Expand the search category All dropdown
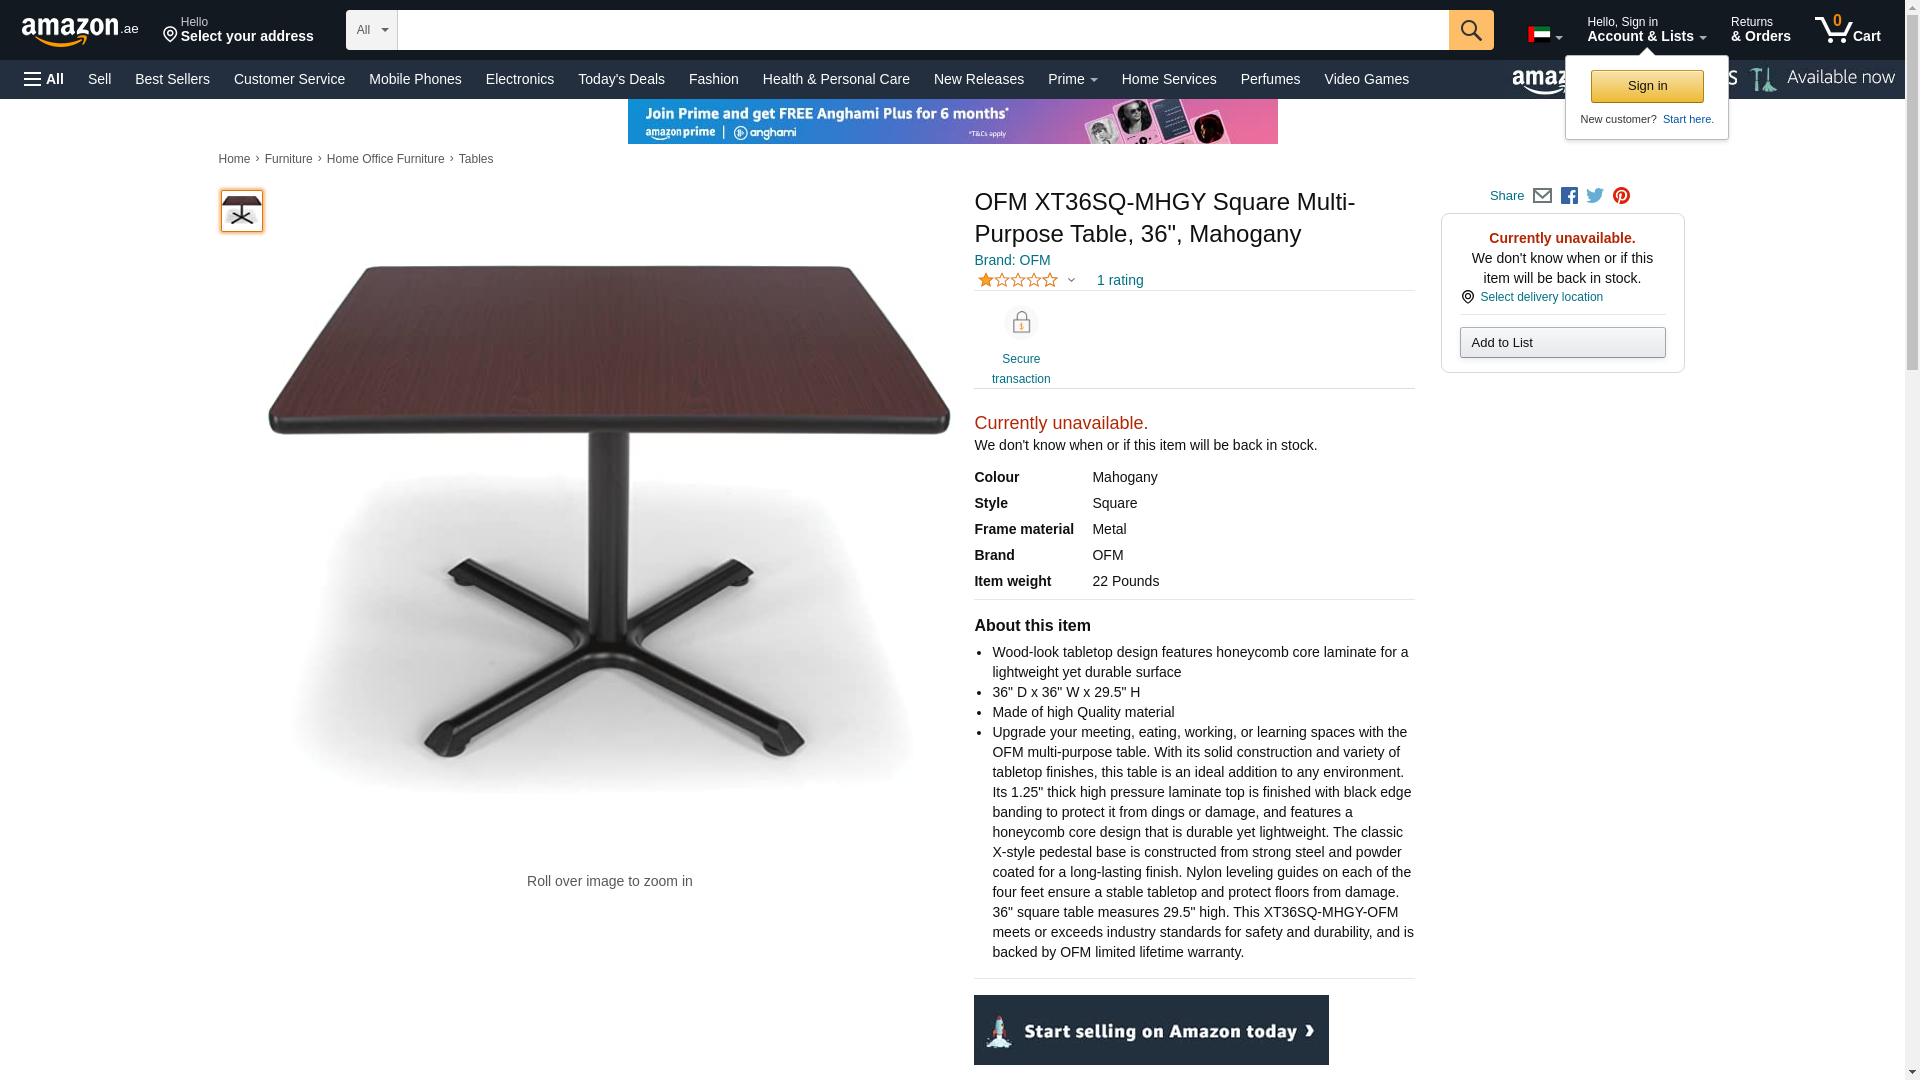Image resolution: width=1920 pixels, height=1080 pixels. tap(372, 30)
